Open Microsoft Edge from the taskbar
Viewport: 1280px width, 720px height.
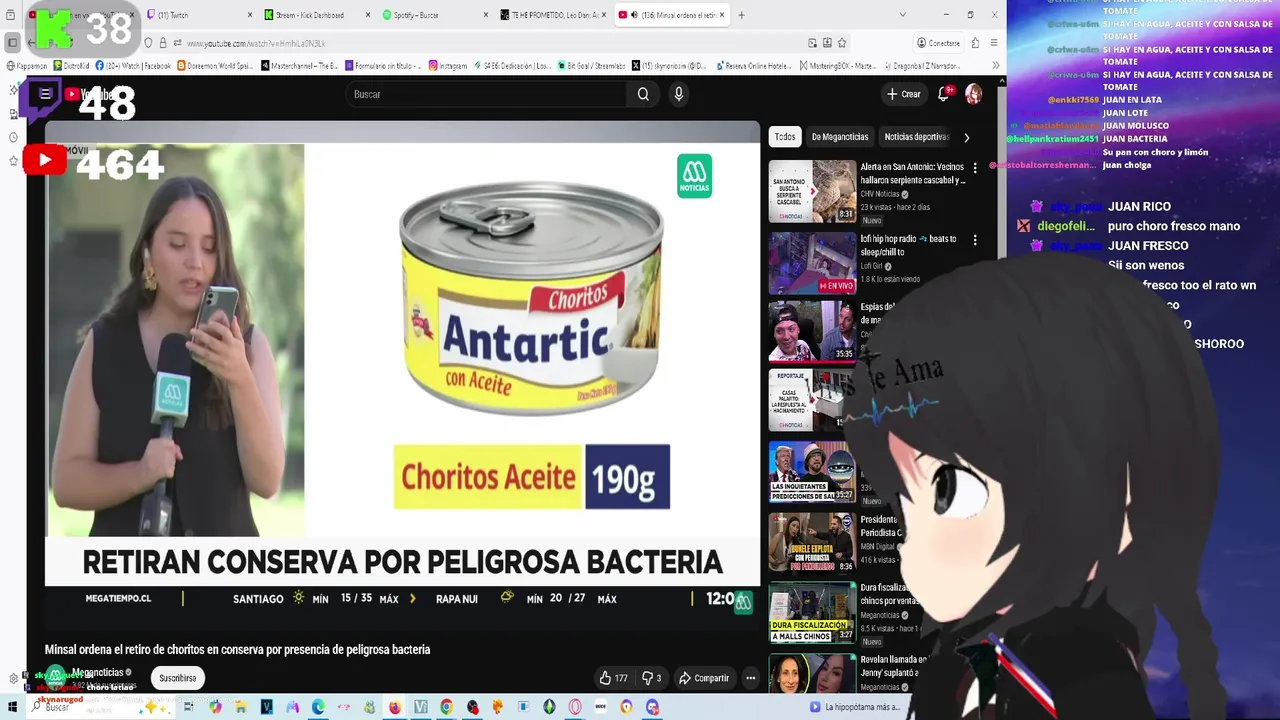[x=318, y=707]
